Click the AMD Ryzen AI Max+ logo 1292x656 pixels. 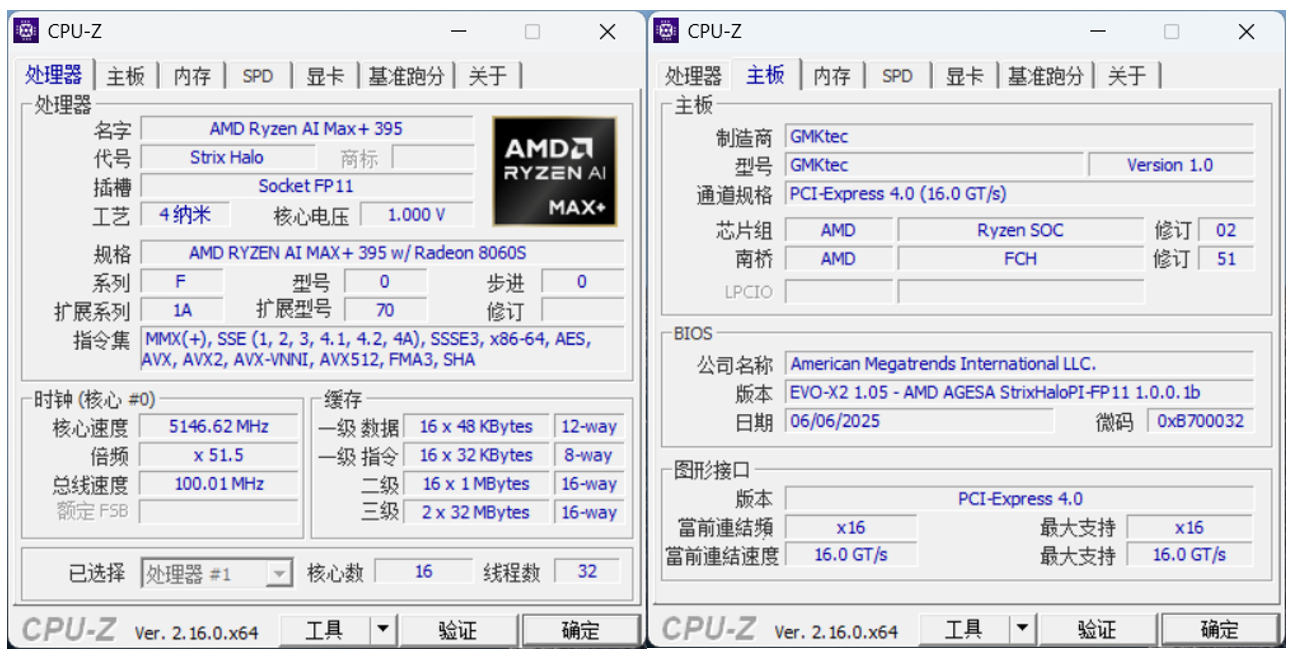(555, 171)
